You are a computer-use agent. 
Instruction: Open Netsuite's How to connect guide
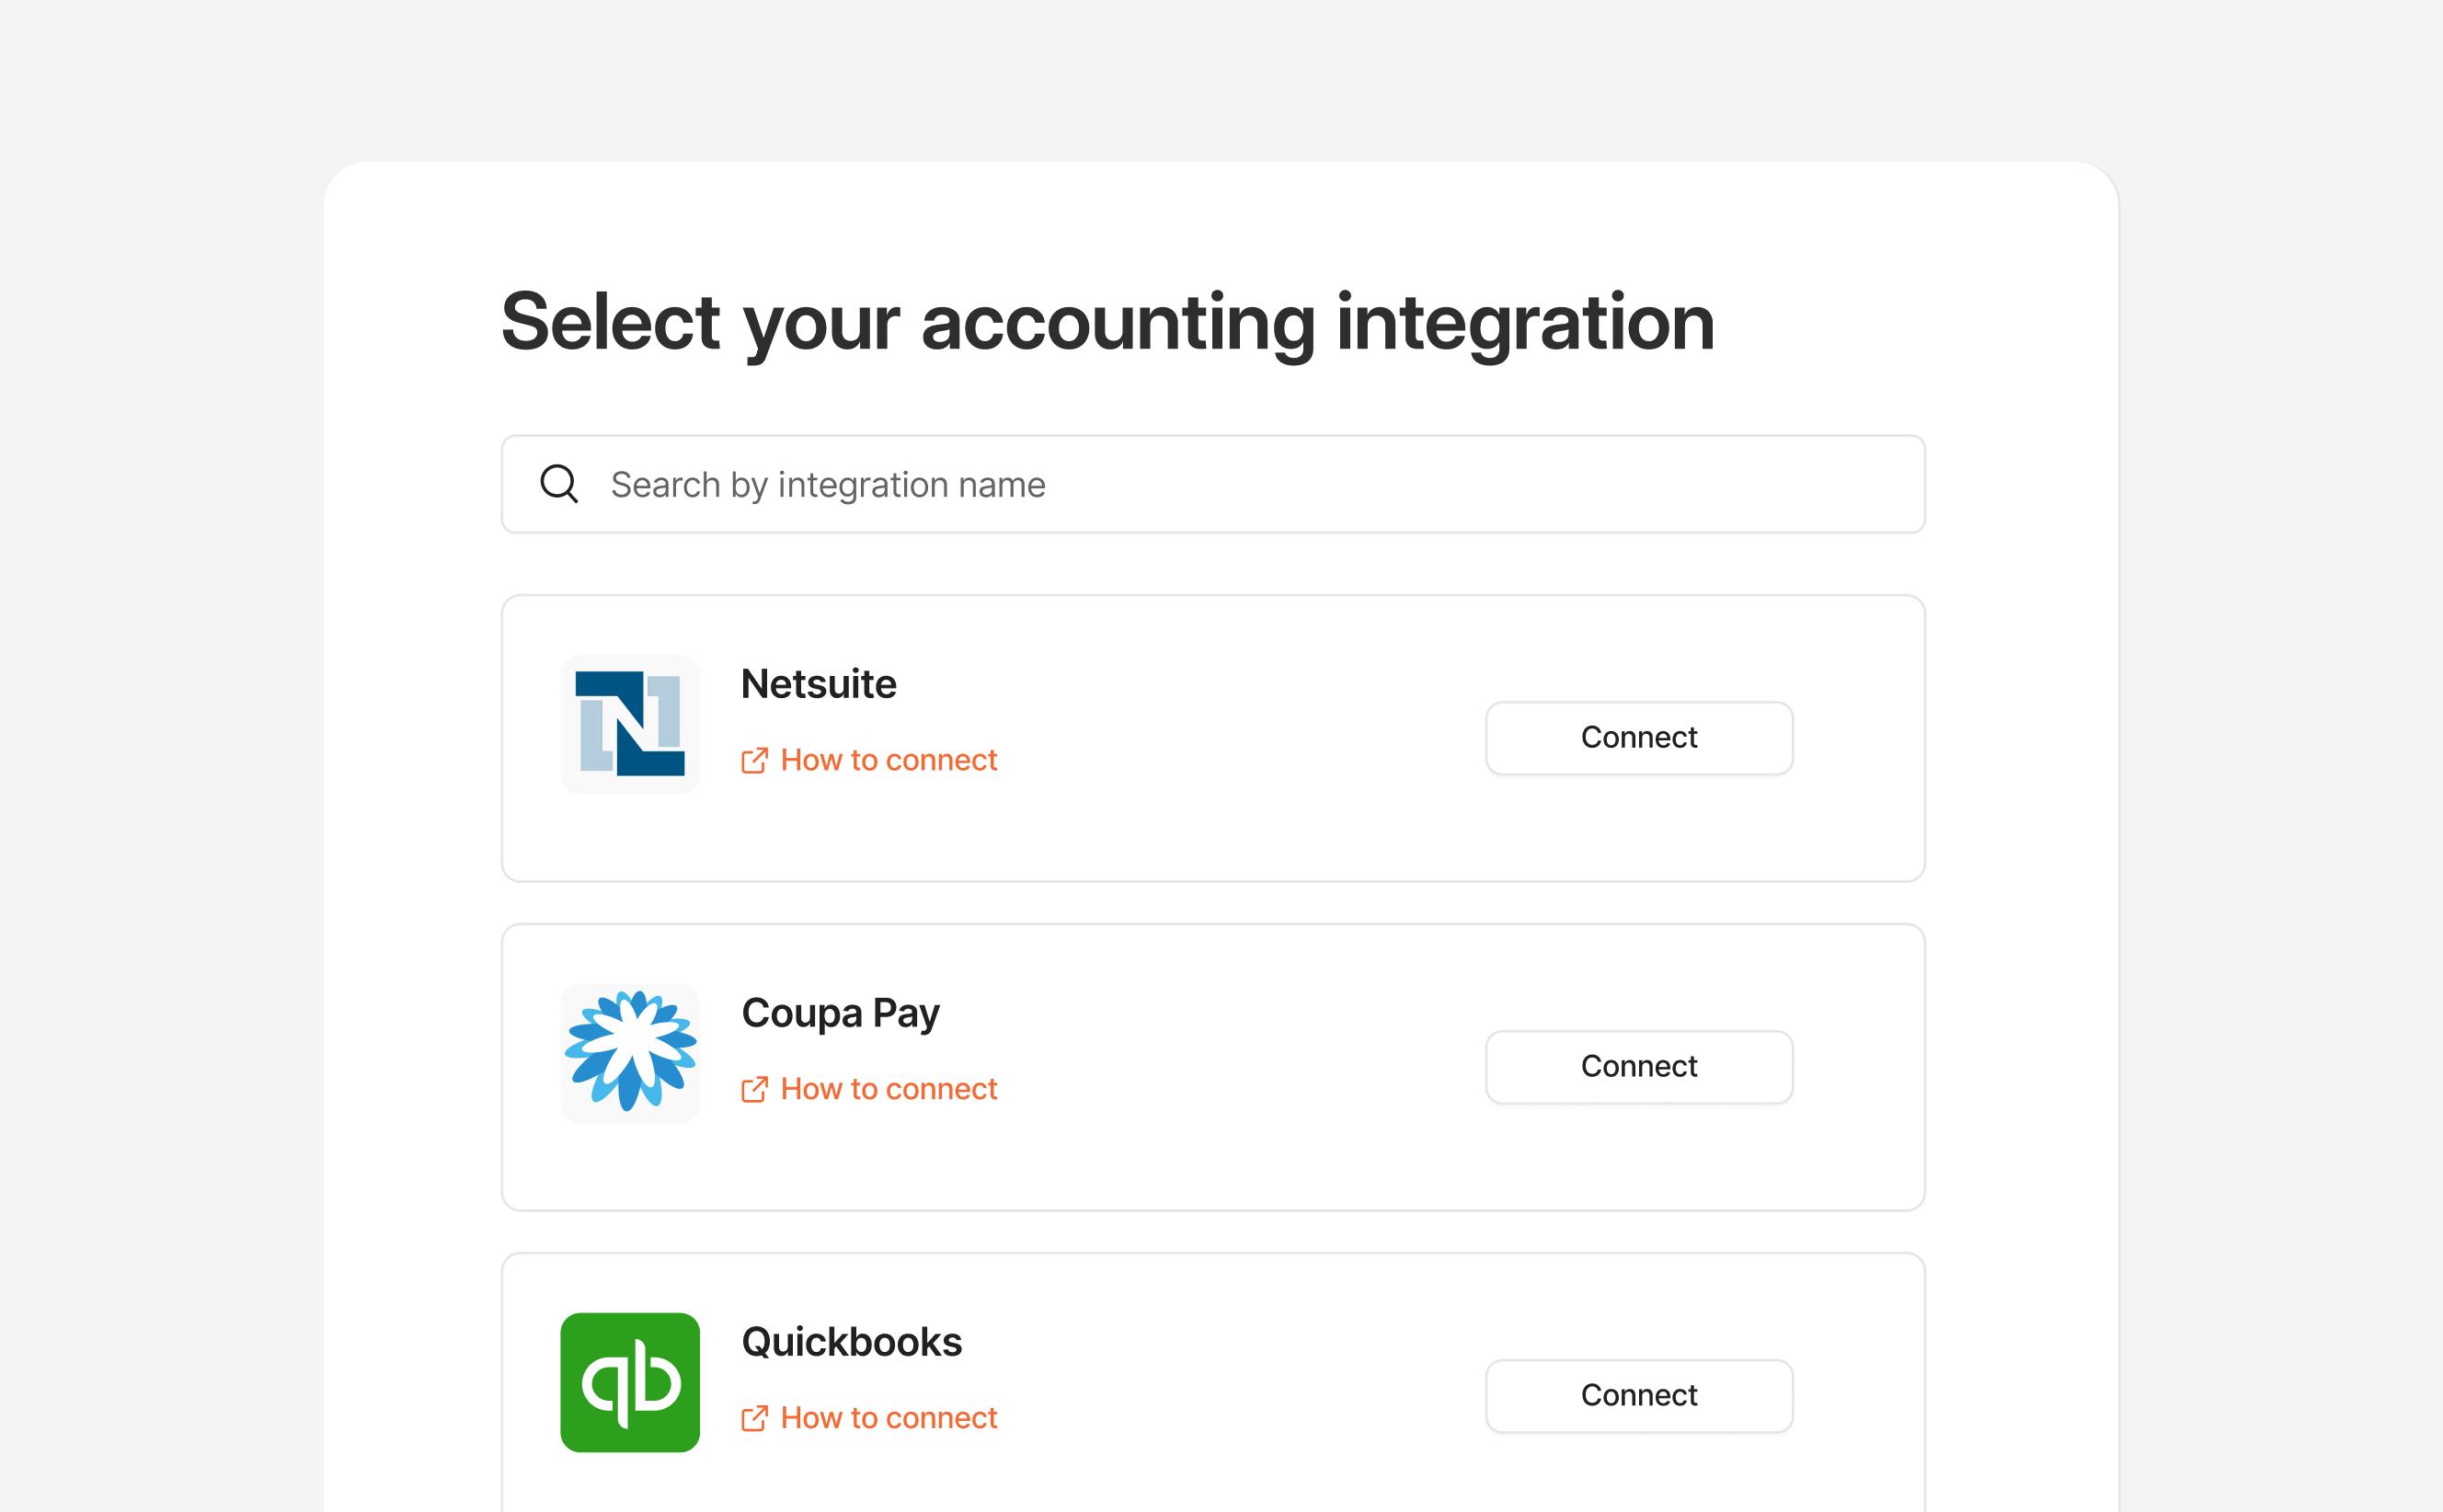tap(888, 760)
